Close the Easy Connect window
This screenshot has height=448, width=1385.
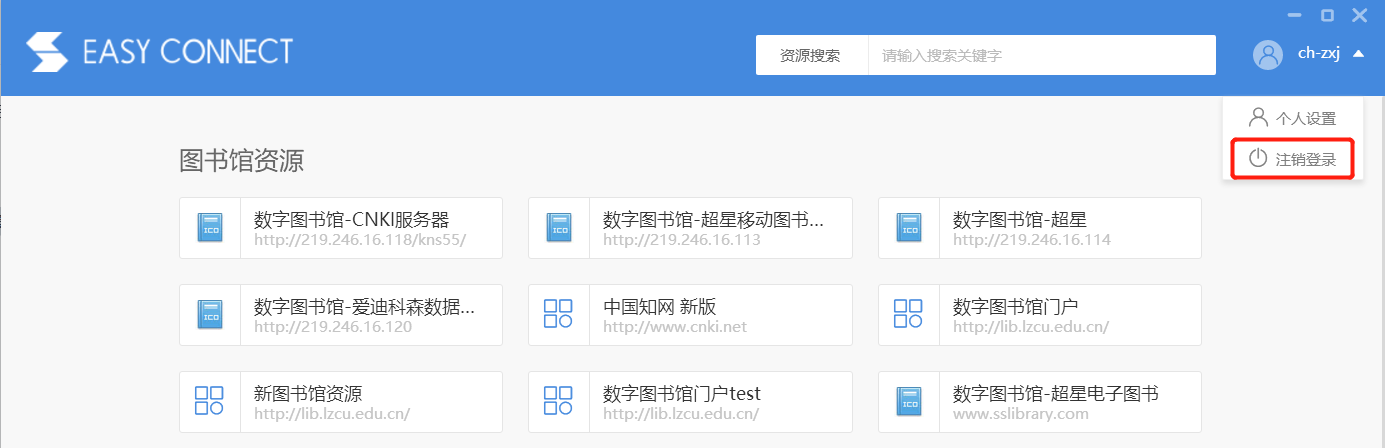tap(1359, 15)
